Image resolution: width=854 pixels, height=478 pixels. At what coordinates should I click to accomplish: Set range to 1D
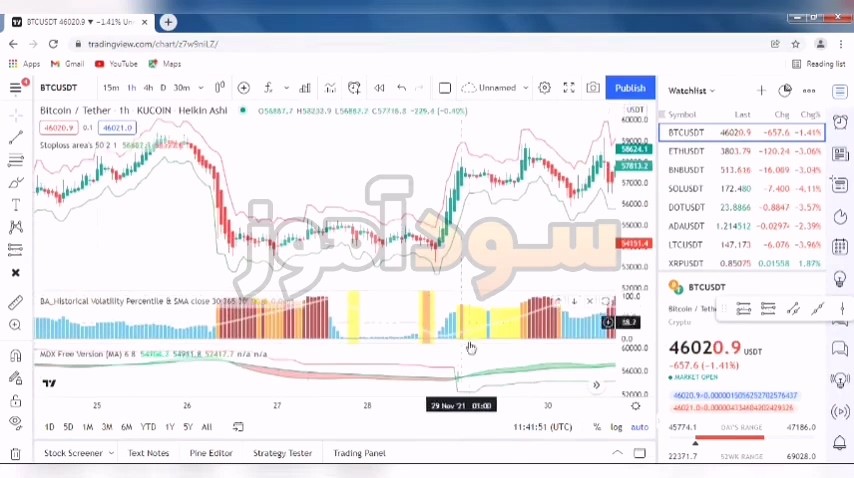(x=49, y=427)
